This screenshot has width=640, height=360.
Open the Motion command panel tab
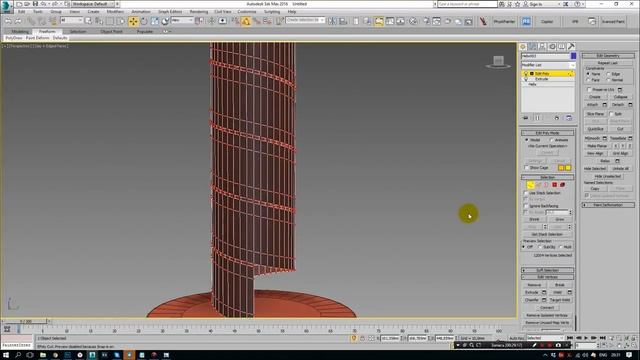[x=552, y=47]
